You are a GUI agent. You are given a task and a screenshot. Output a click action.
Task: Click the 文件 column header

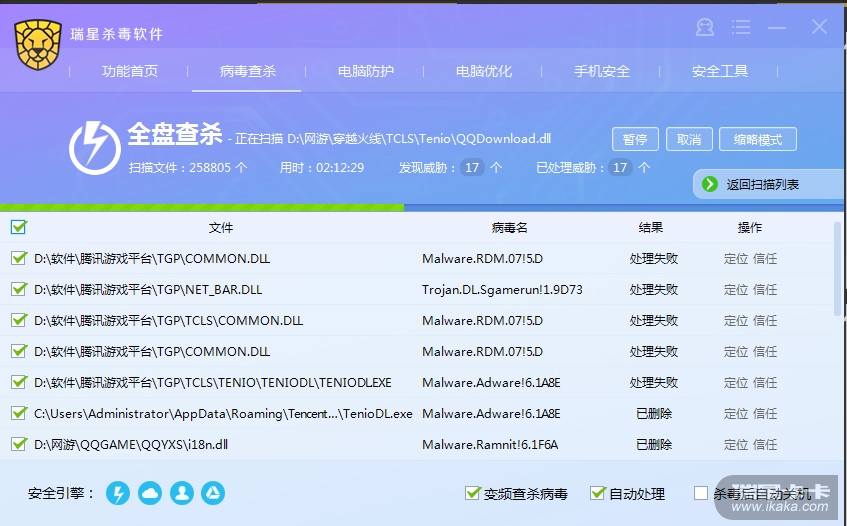[221, 227]
